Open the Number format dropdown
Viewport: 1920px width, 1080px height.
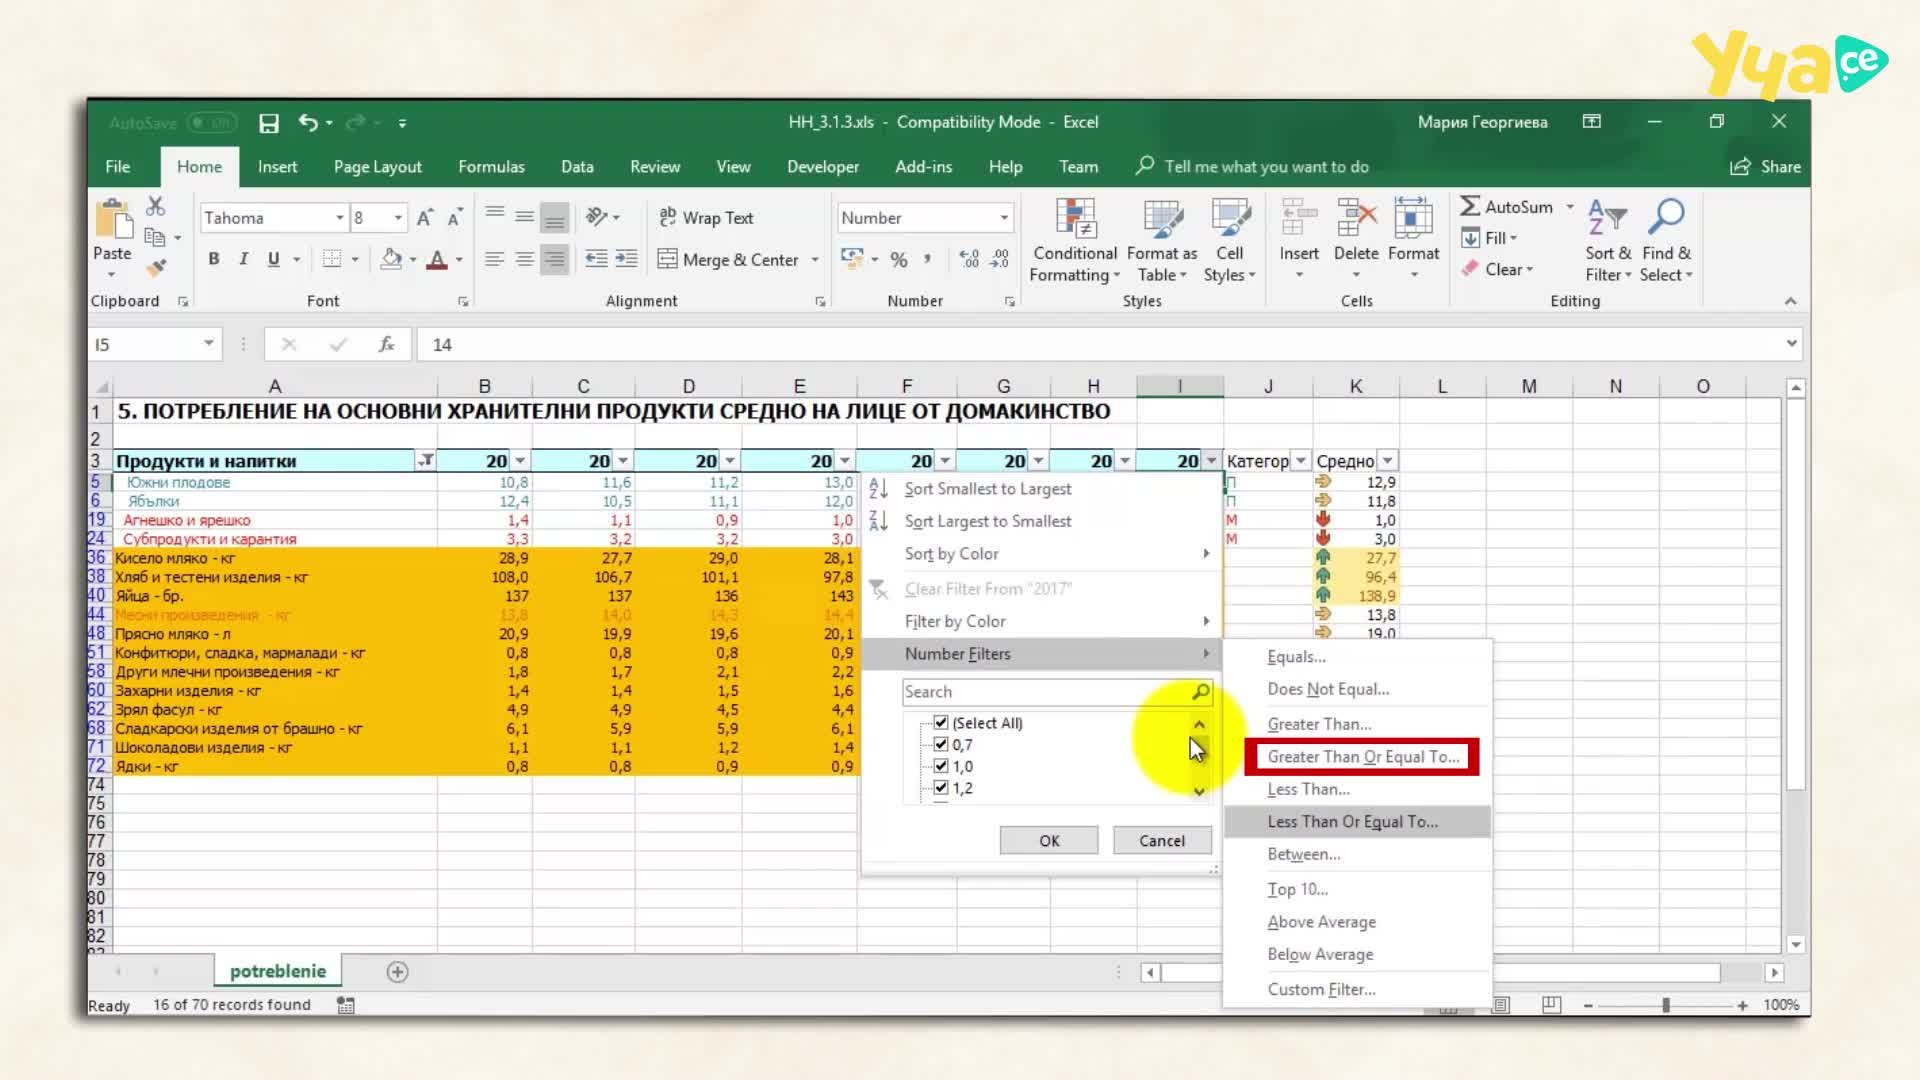click(x=1004, y=218)
